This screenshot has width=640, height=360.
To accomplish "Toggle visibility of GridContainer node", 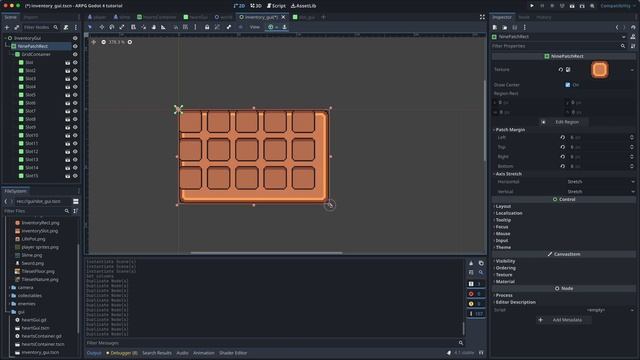I will 75,54.
